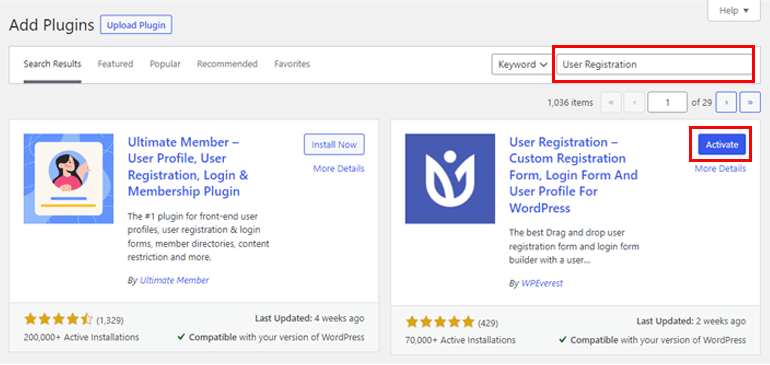This screenshot has height=365, width=770.
Task: Click the 'of 29' page total text
Action: pyautogui.click(x=702, y=103)
